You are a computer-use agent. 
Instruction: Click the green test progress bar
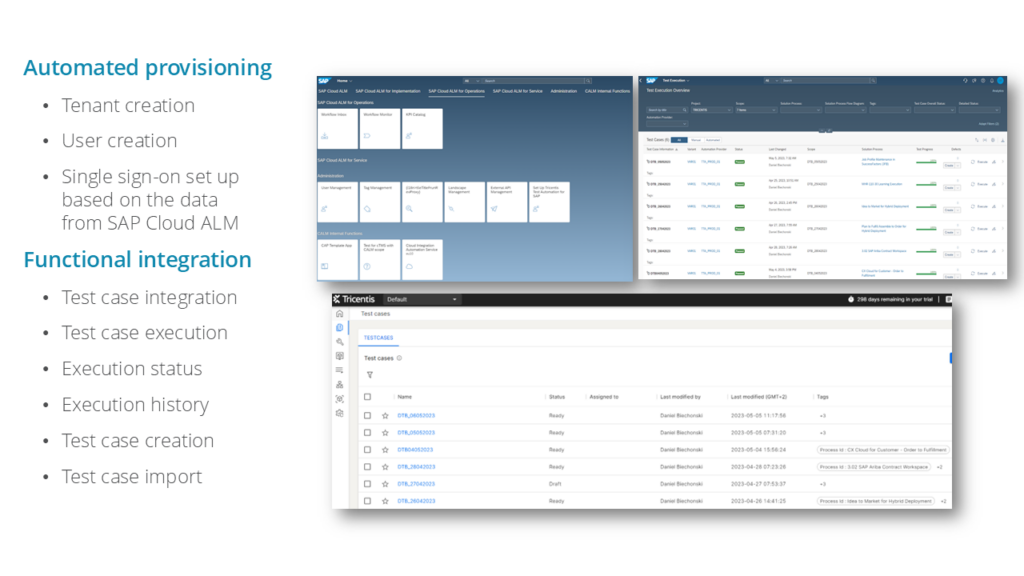coord(926,162)
